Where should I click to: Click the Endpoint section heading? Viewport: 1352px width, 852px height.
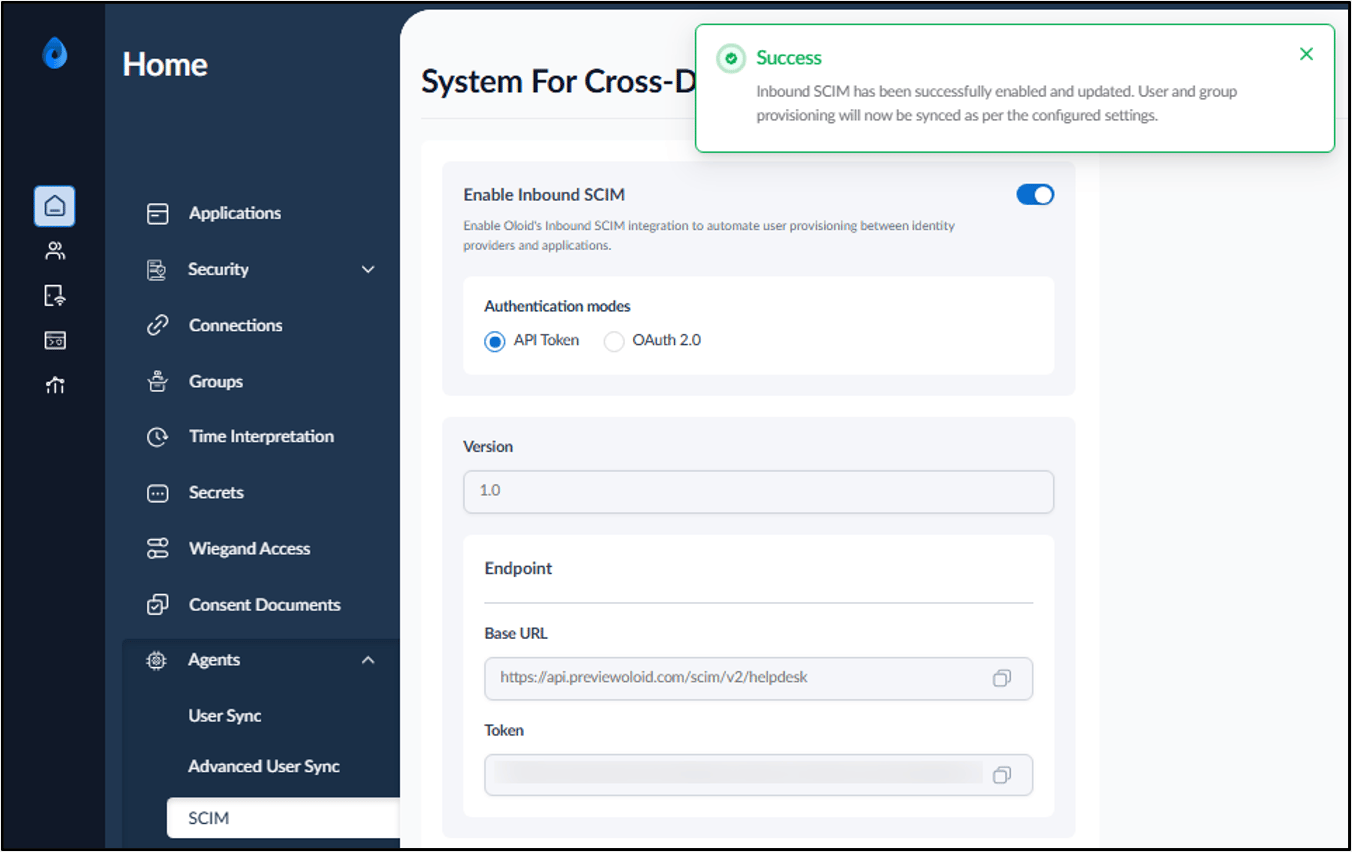[518, 568]
